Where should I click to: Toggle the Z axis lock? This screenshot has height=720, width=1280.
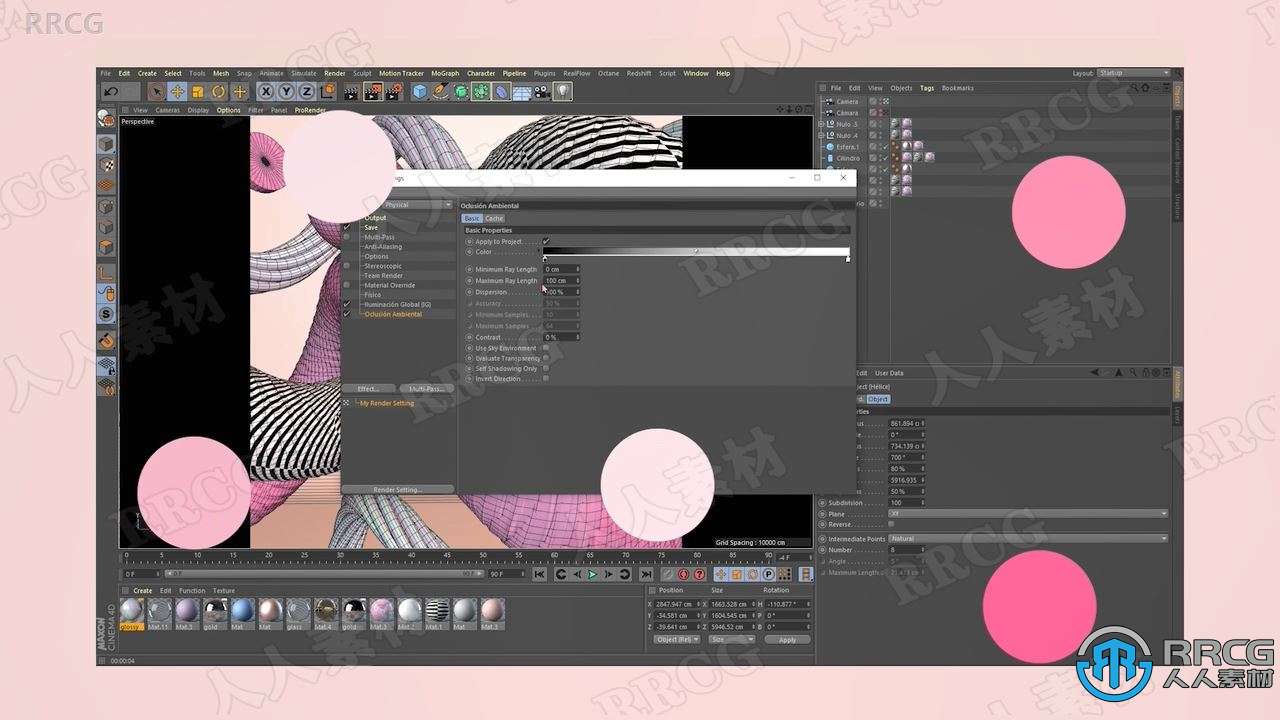pos(307,92)
